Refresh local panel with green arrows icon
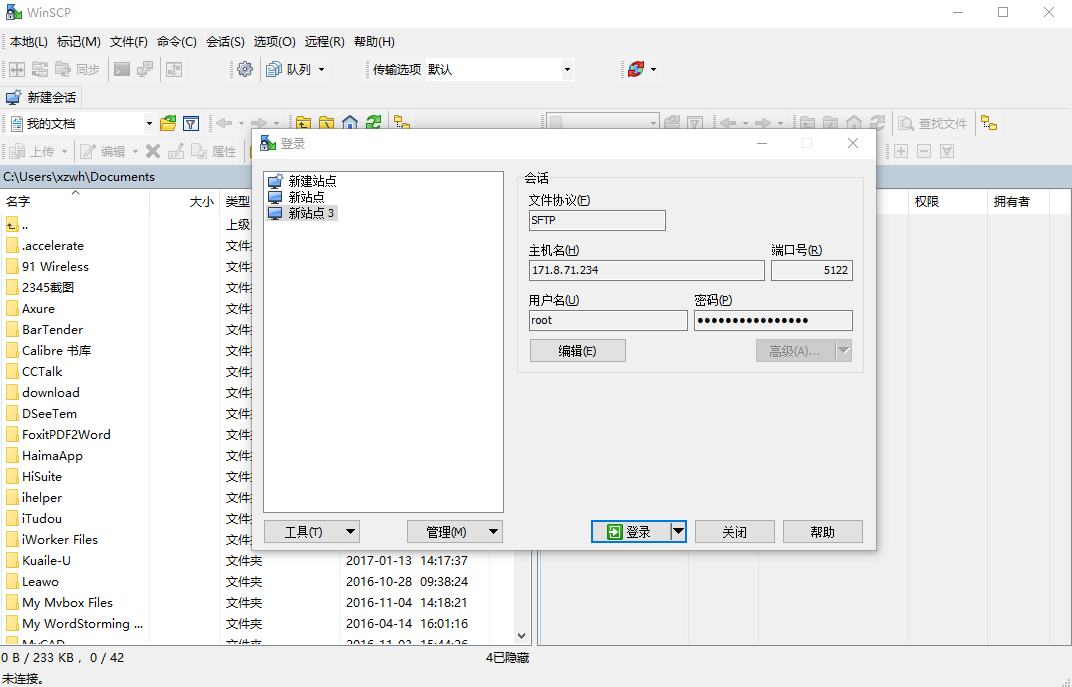Image resolution: width=1072 pixels, height=687 pixels. [373, 124]
